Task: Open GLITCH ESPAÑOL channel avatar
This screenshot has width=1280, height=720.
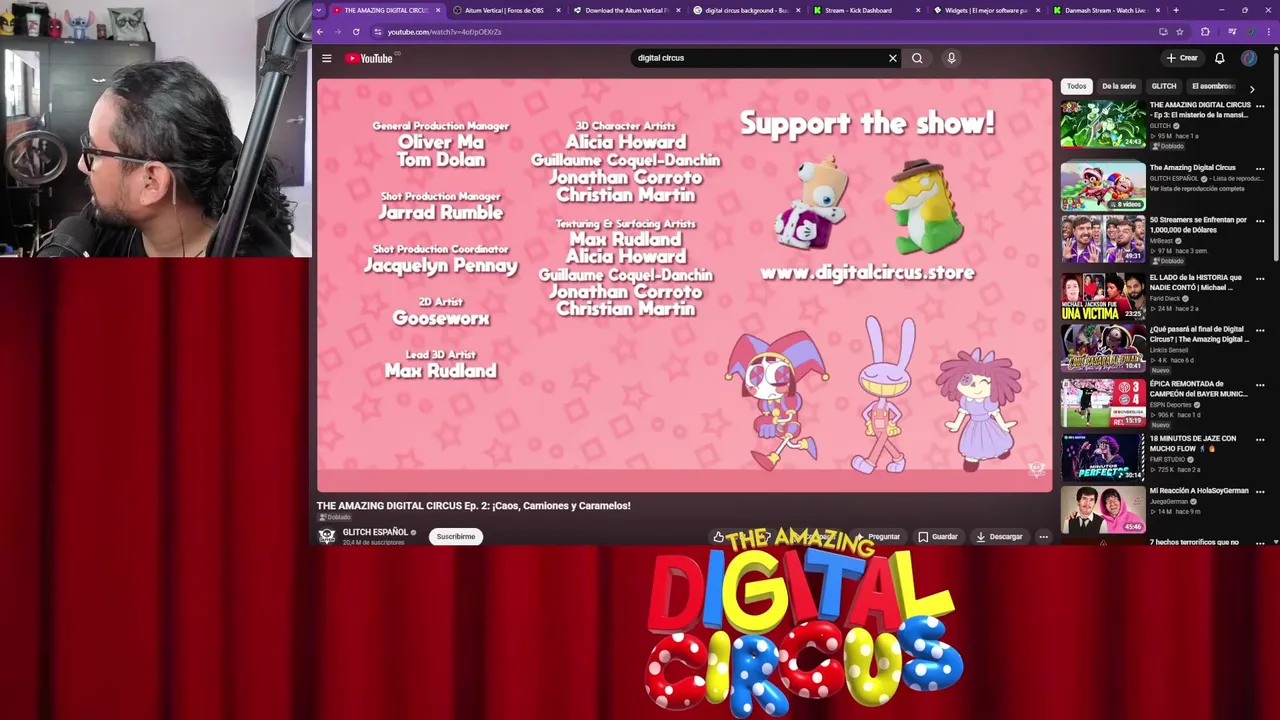Action: point(326,536)
